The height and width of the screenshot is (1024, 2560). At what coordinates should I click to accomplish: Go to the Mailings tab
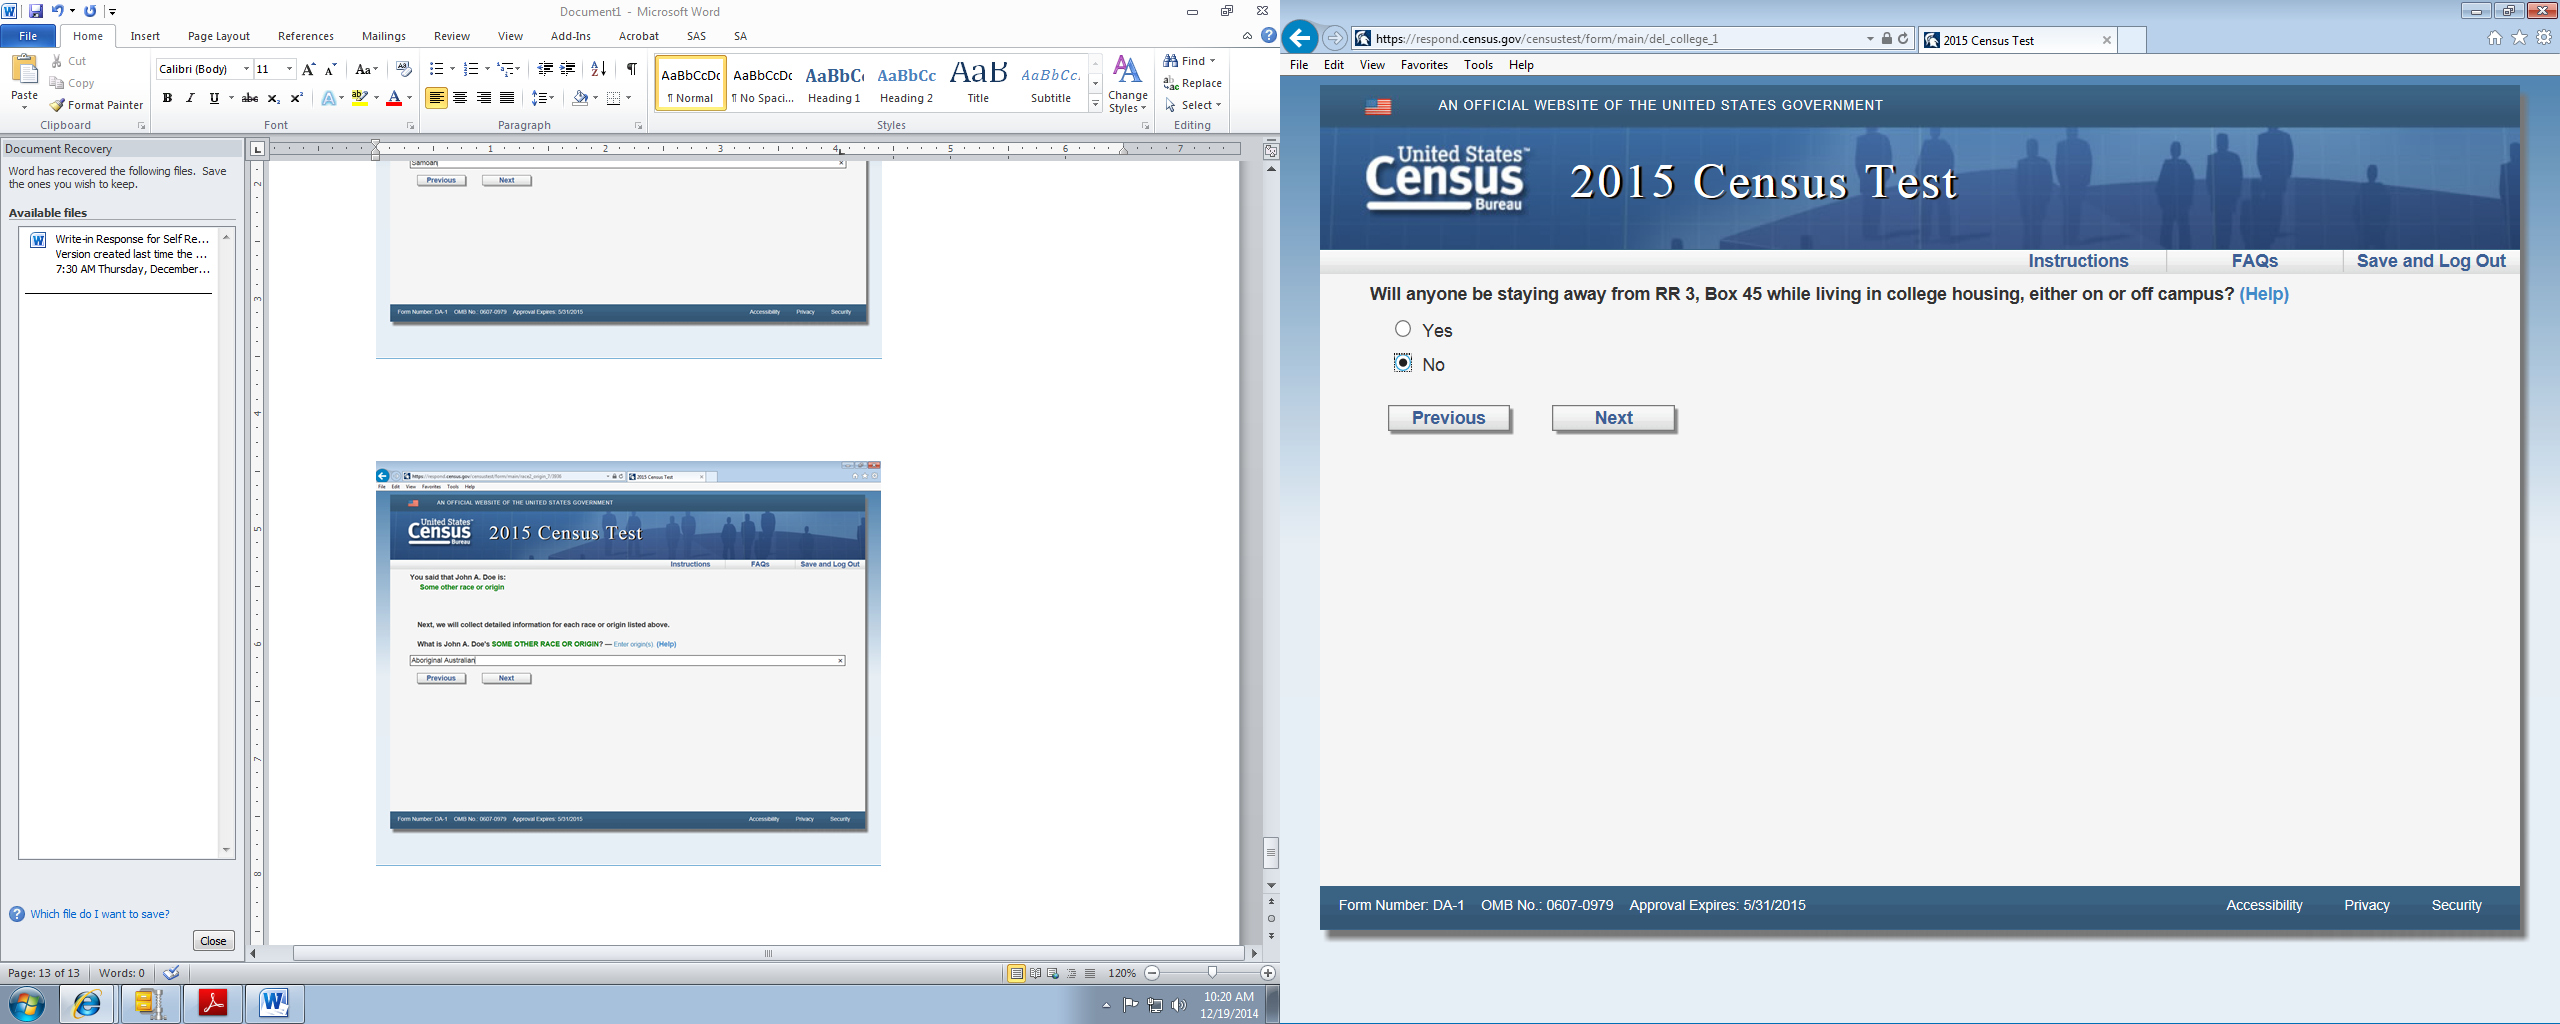pos(384,36)
